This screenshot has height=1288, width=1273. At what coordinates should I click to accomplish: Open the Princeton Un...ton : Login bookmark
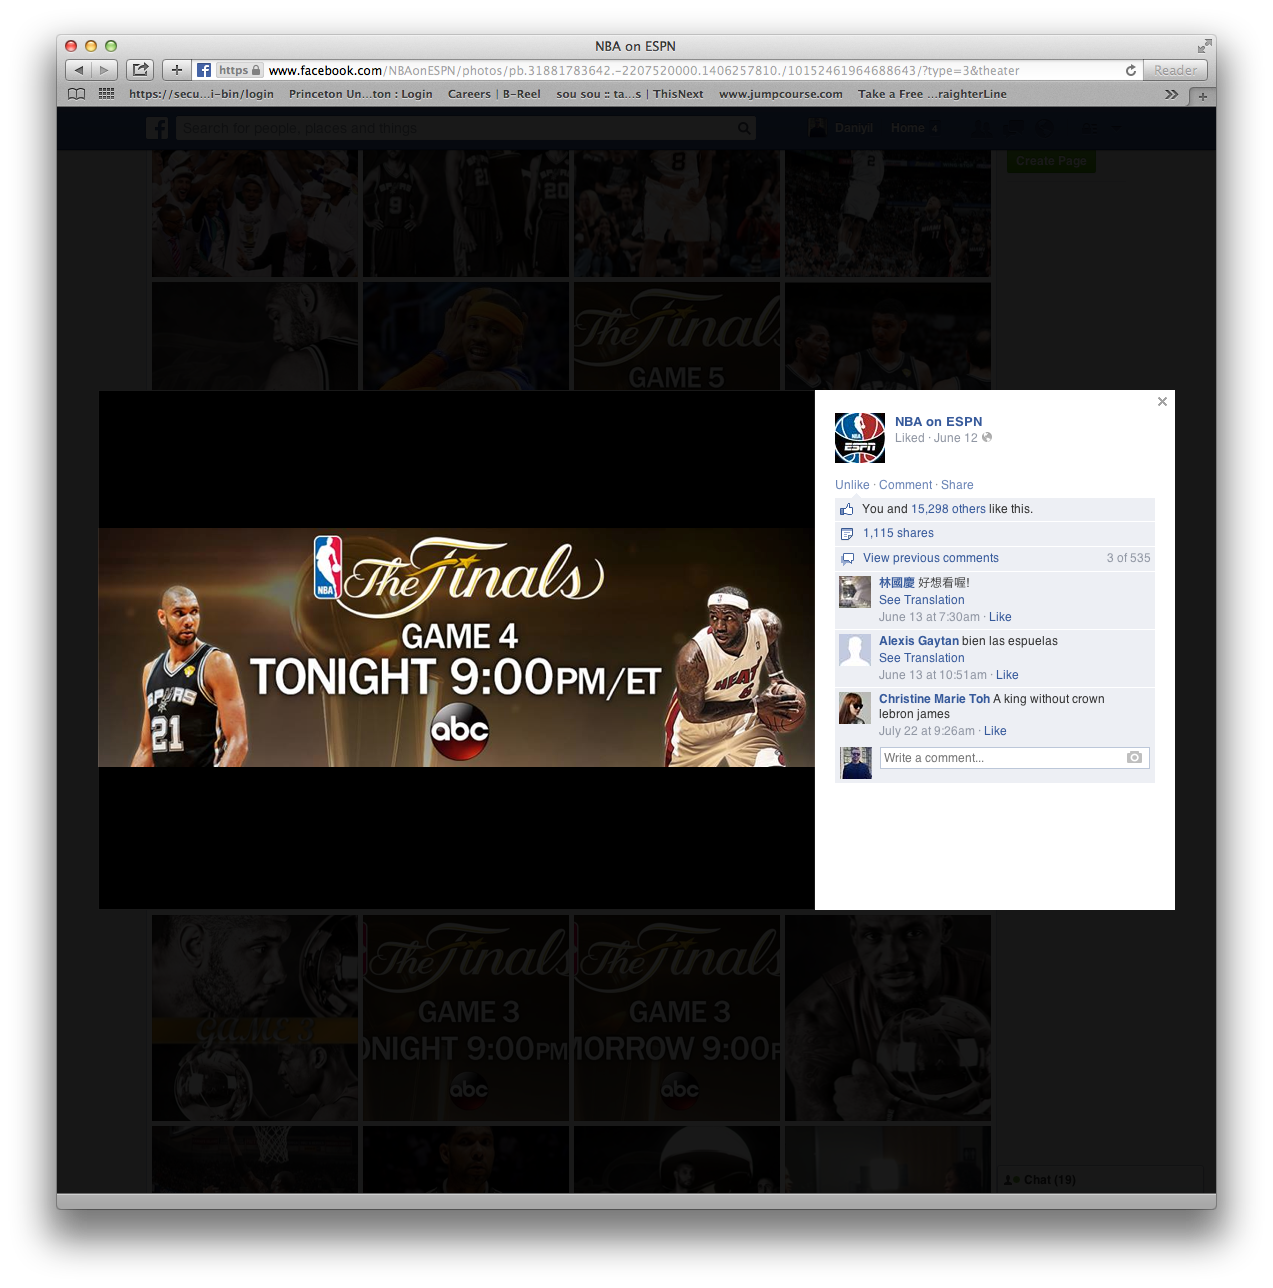(x=361, y=94)
